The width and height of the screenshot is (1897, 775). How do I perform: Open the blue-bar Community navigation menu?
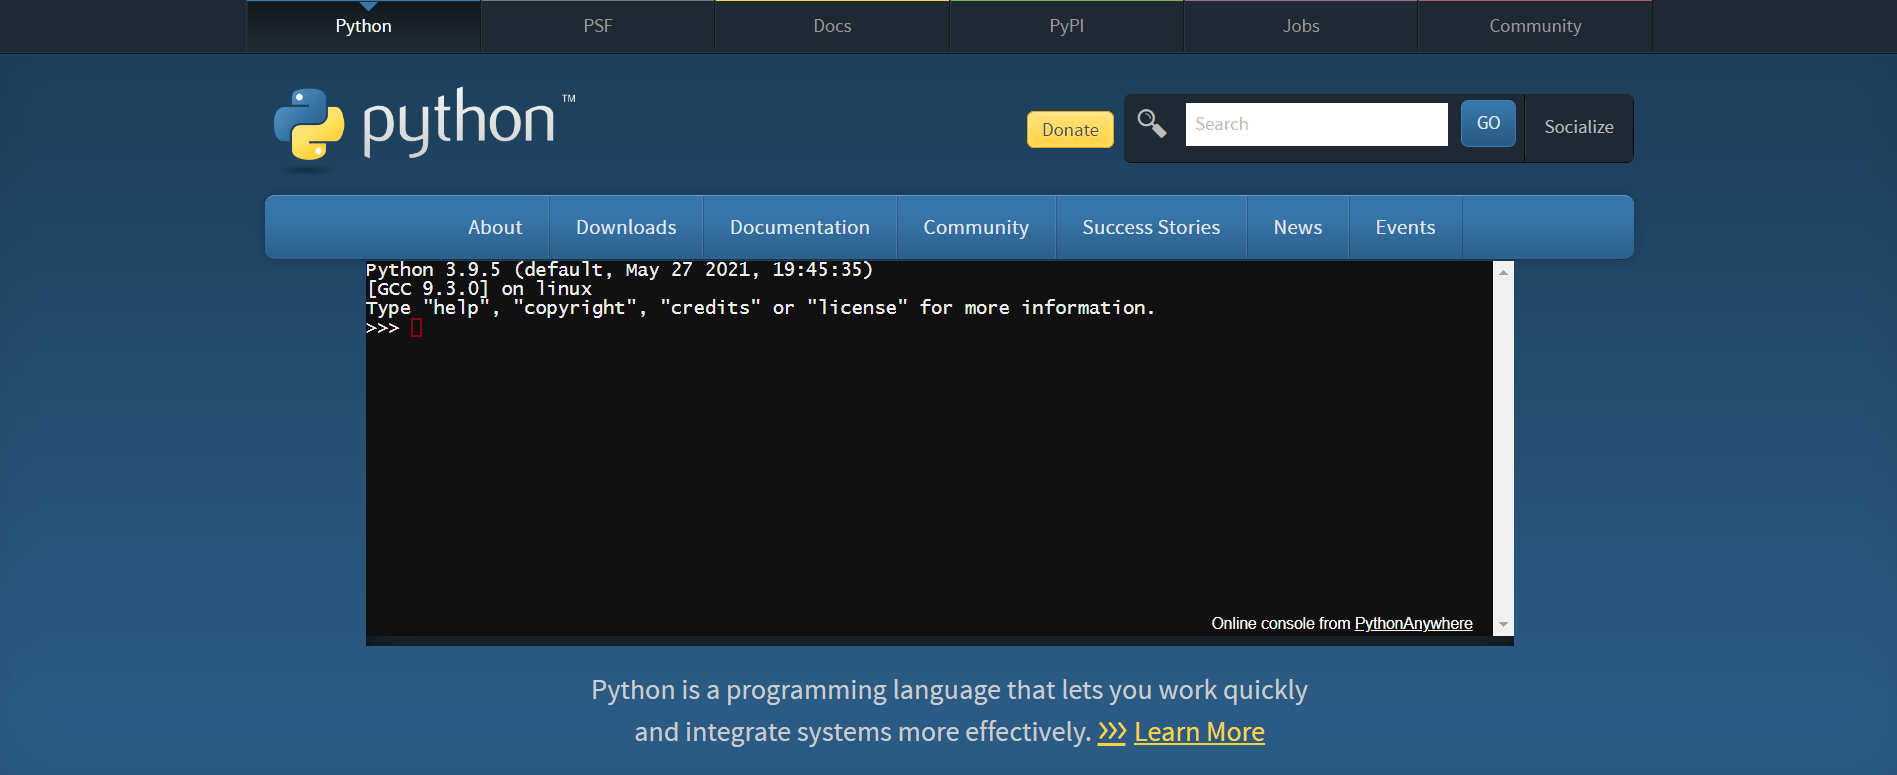[x=976, y=227]
